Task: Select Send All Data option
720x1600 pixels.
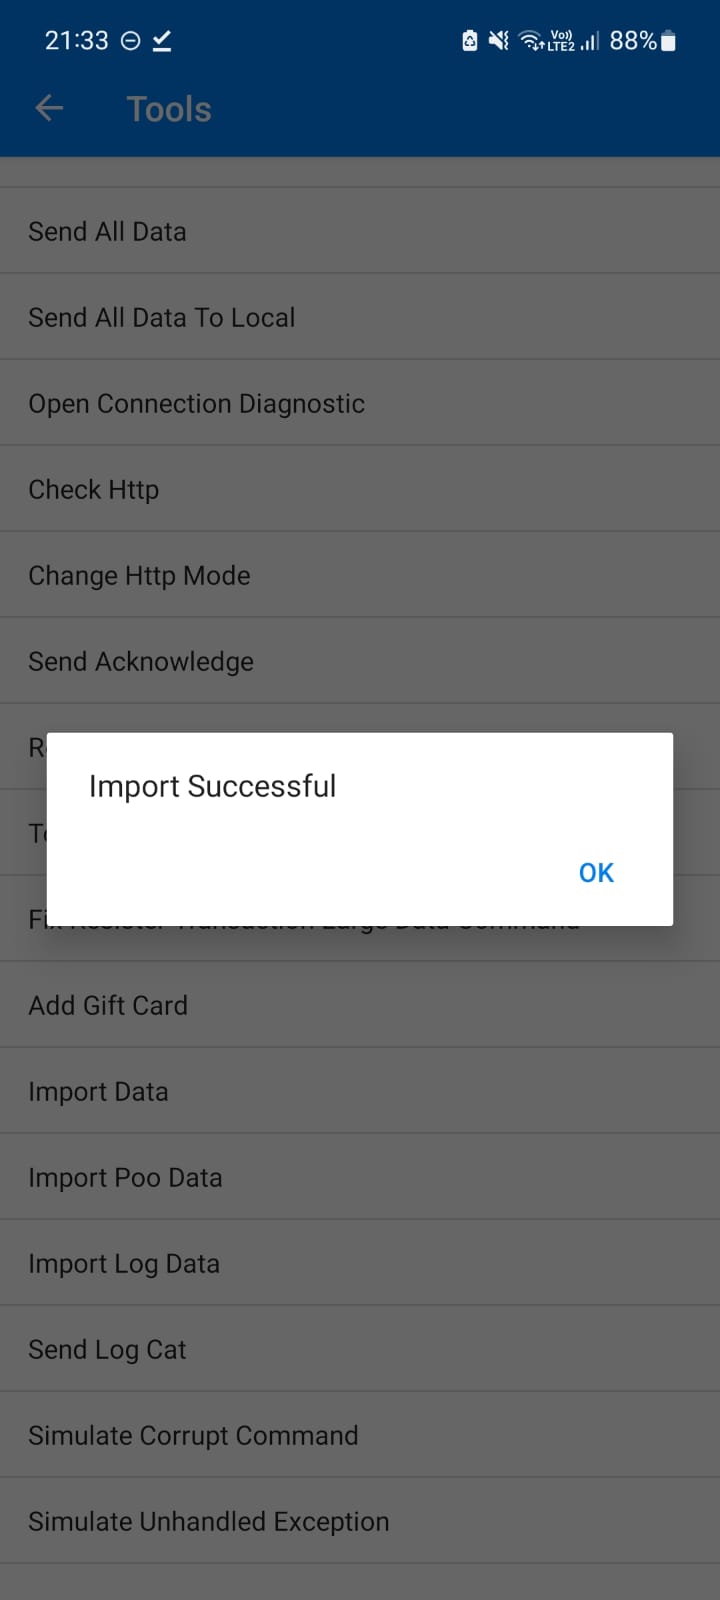Action: (360, 231)
